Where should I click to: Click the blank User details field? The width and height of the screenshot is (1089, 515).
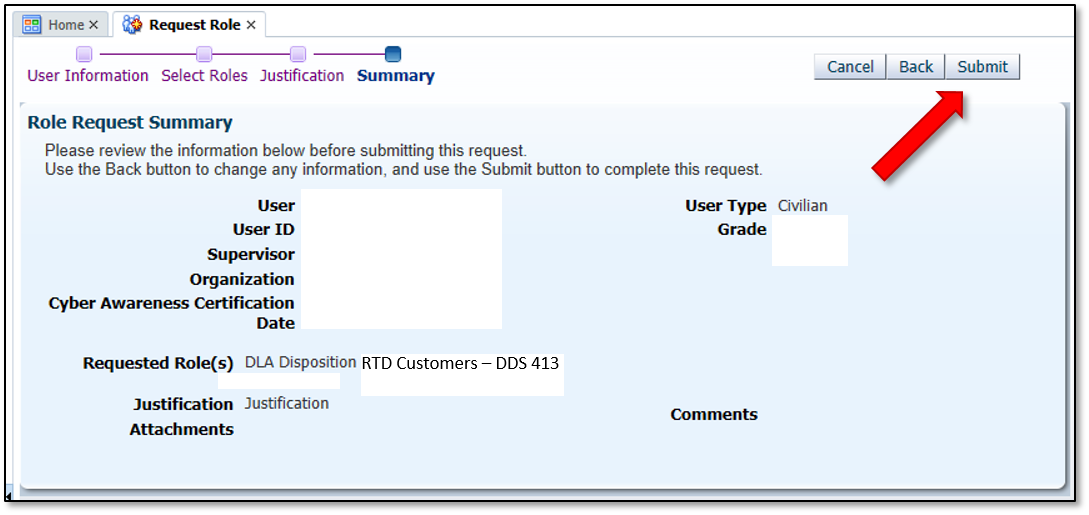click(x=400, y=258)
